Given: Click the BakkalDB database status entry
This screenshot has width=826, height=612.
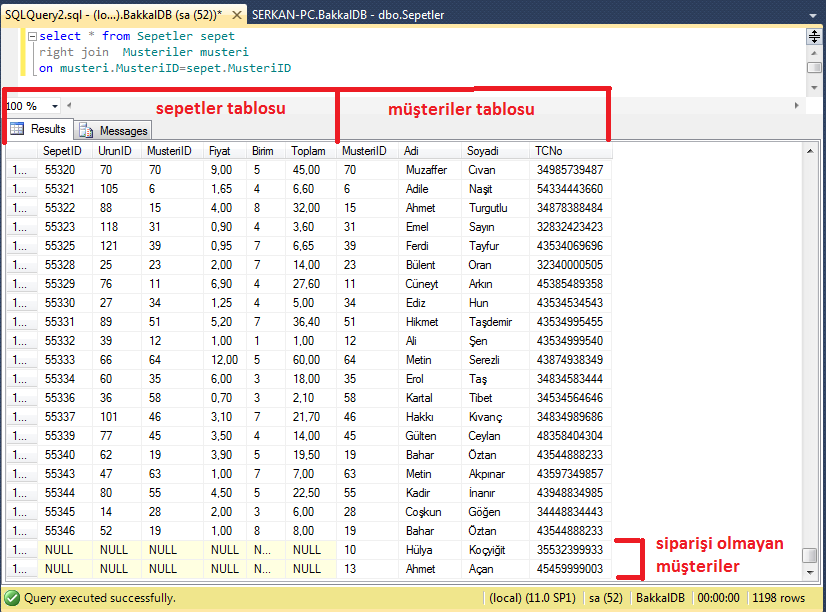Looking at the screenshot, I should [x=660, y=598].
